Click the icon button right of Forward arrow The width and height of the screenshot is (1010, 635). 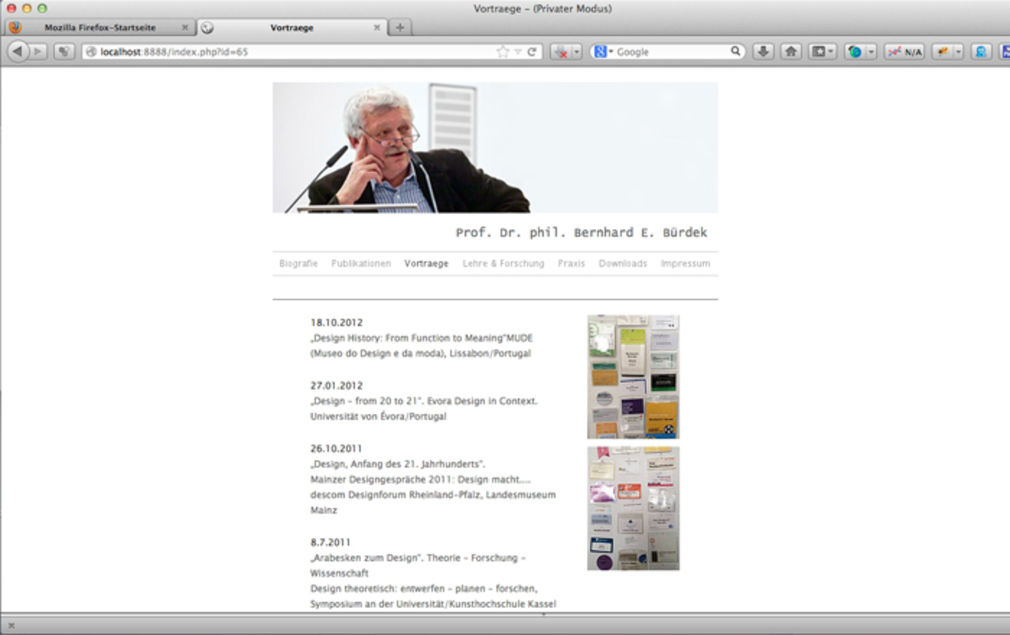tap(64, 52)
